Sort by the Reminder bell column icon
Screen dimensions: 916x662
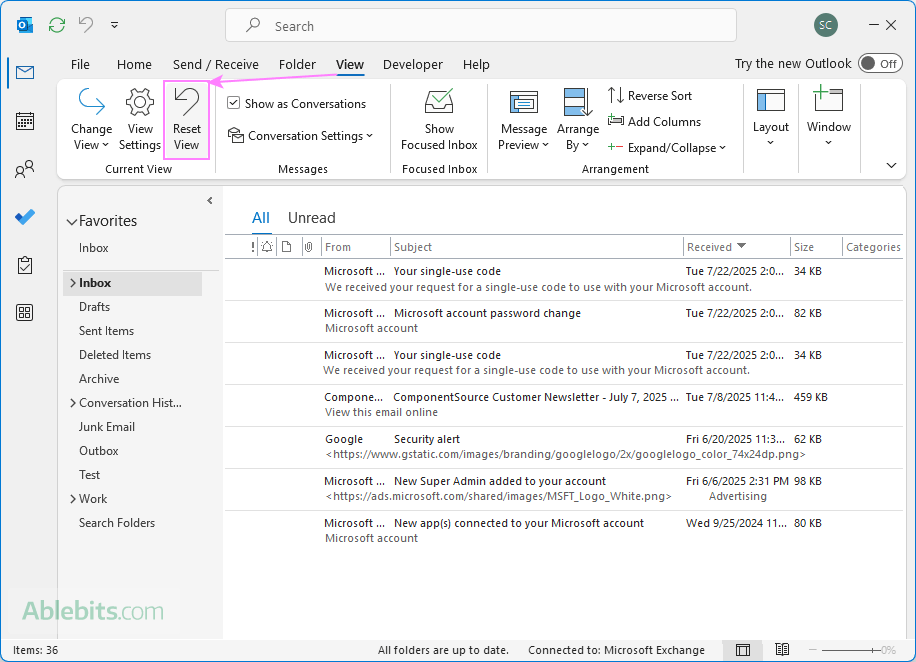267,247
